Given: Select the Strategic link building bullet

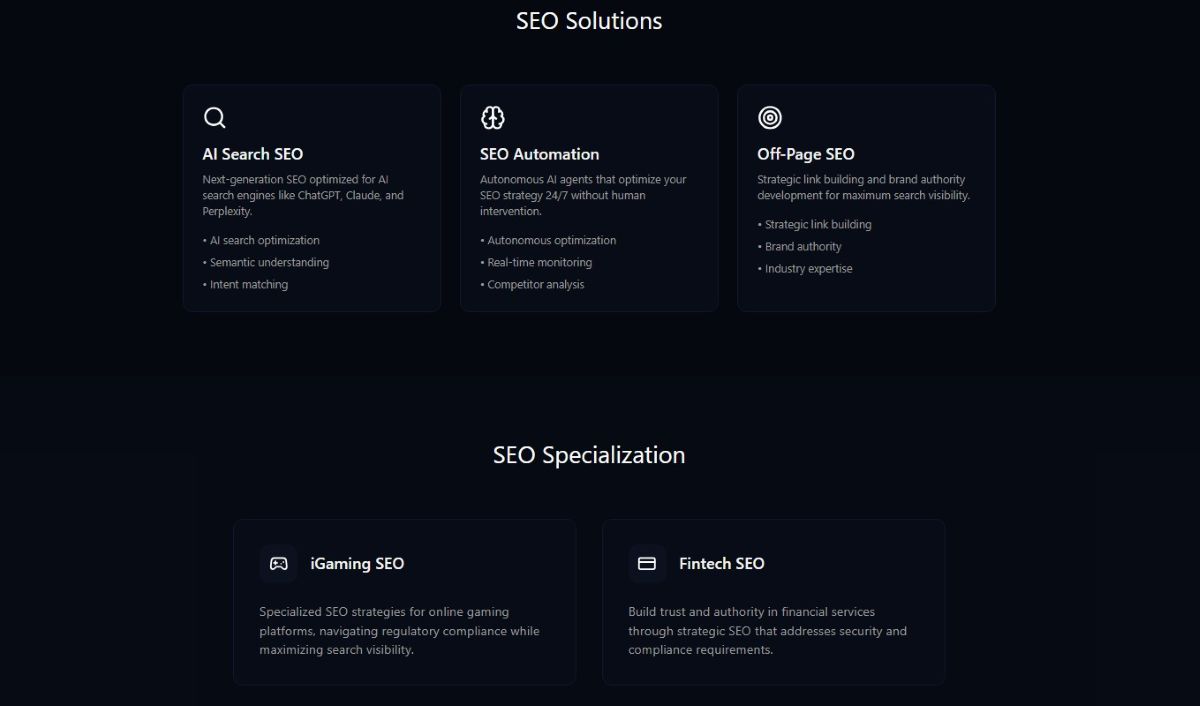Looking at the screenshot, I should pyautogui.click(x=818, y=225).
